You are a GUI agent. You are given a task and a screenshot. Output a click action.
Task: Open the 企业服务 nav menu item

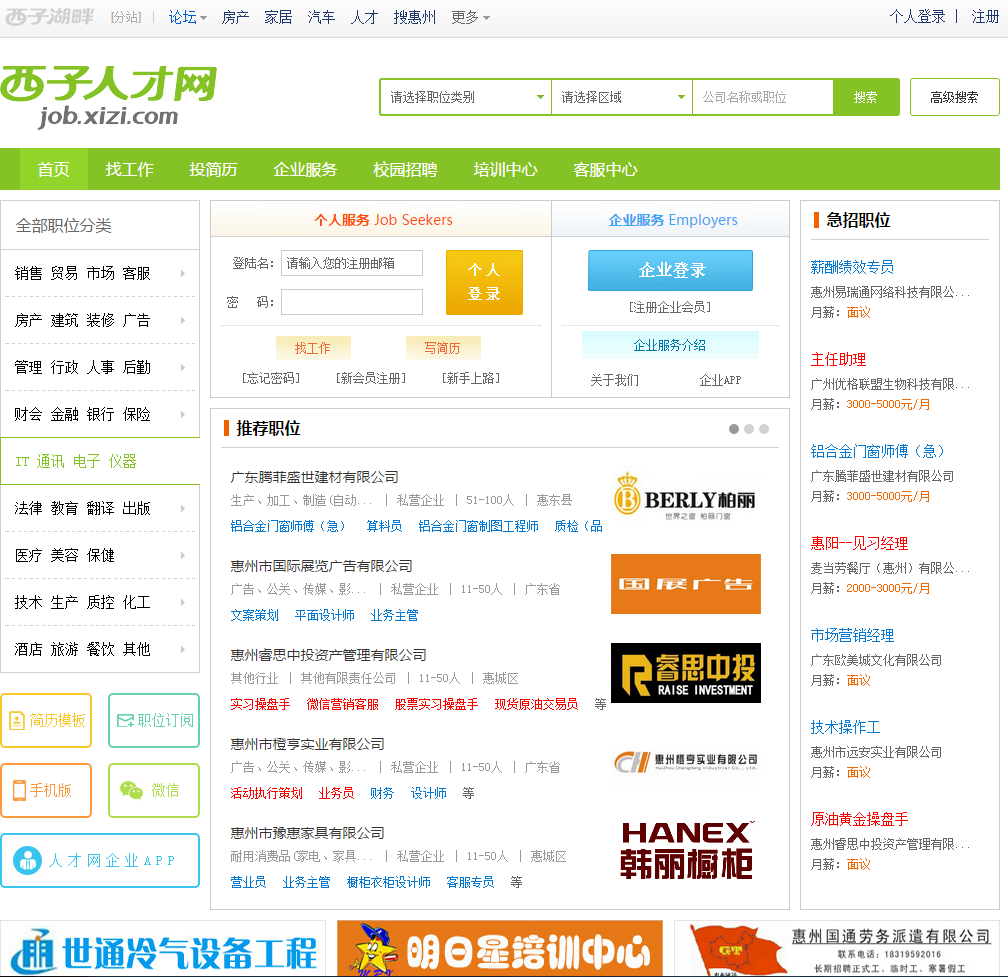click(305, 169)
